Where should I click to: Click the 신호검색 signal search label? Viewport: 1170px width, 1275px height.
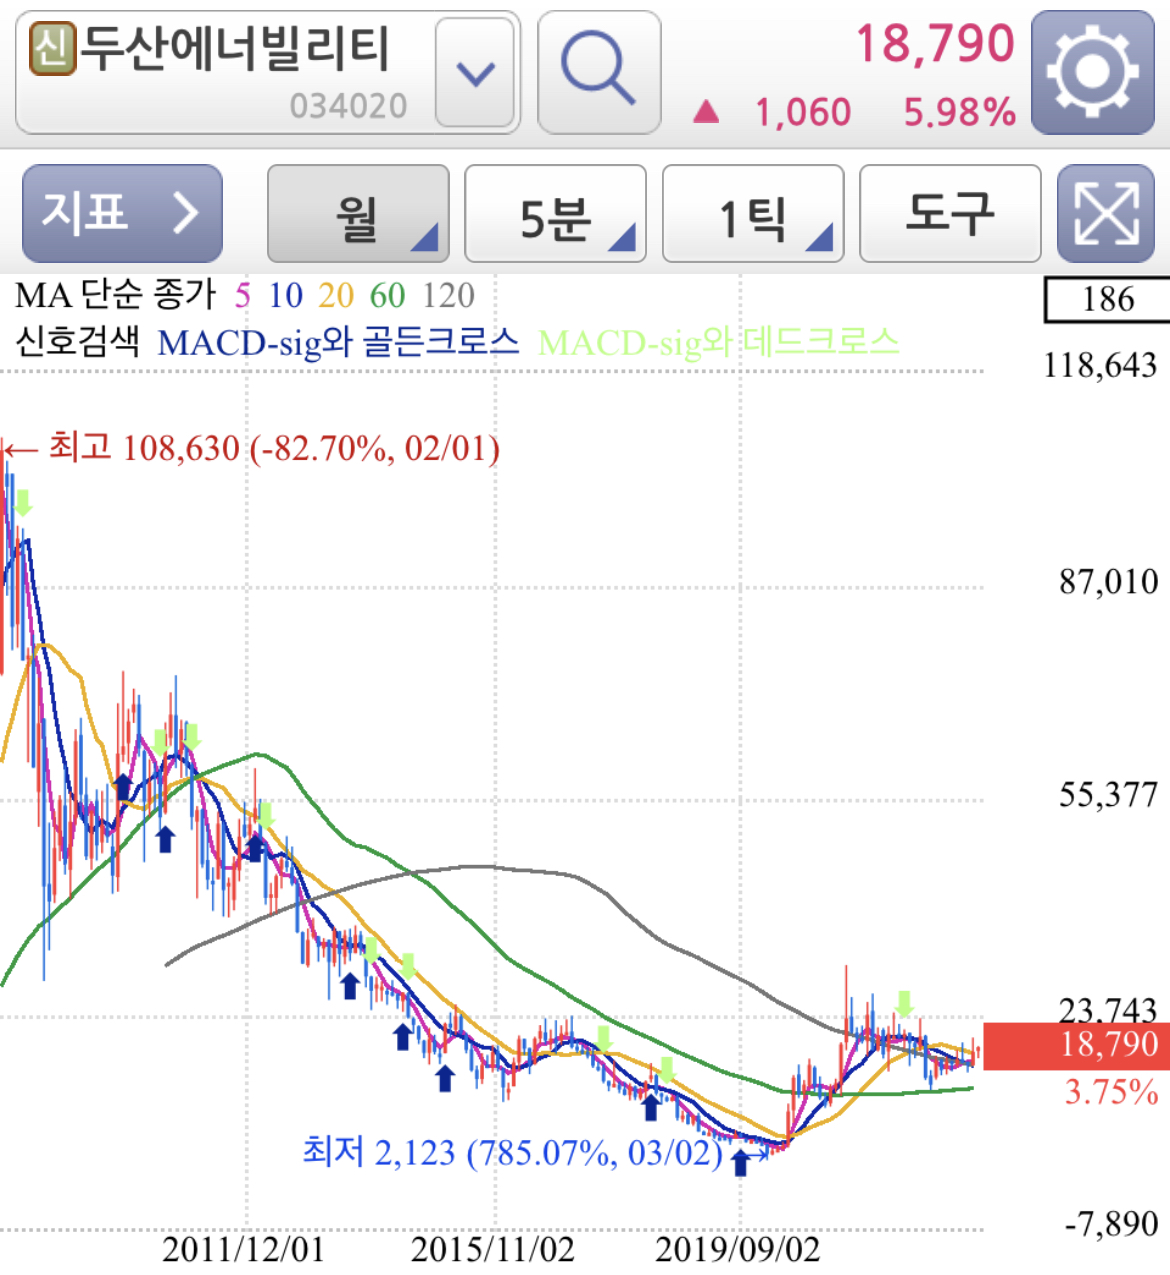[x=77, y=343]
